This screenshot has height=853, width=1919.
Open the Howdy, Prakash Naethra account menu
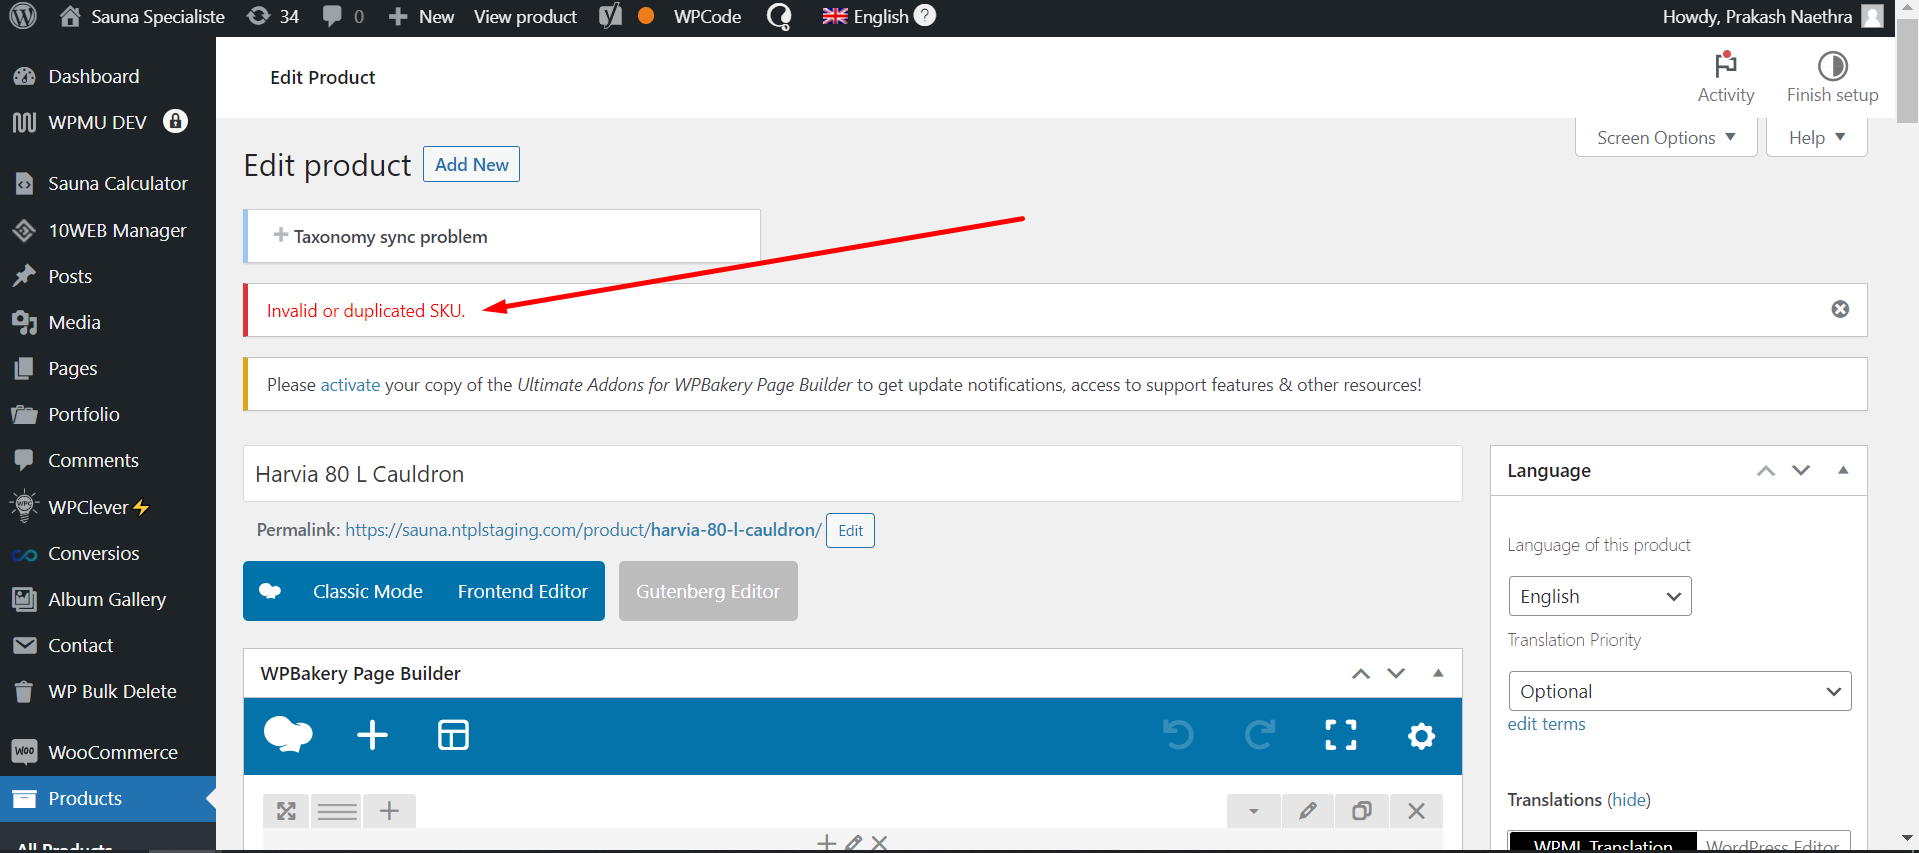(x=1772, y=16)
